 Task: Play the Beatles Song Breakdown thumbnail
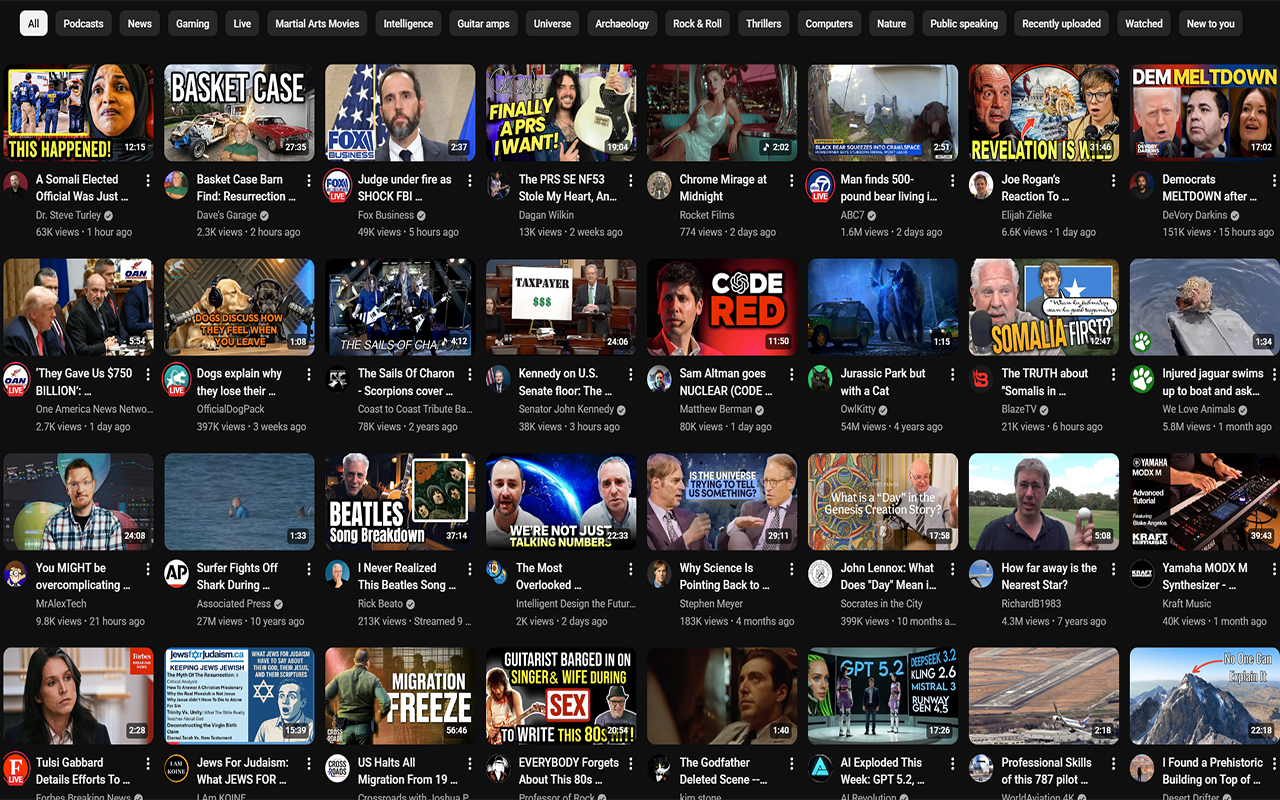(x=400, y=502)
